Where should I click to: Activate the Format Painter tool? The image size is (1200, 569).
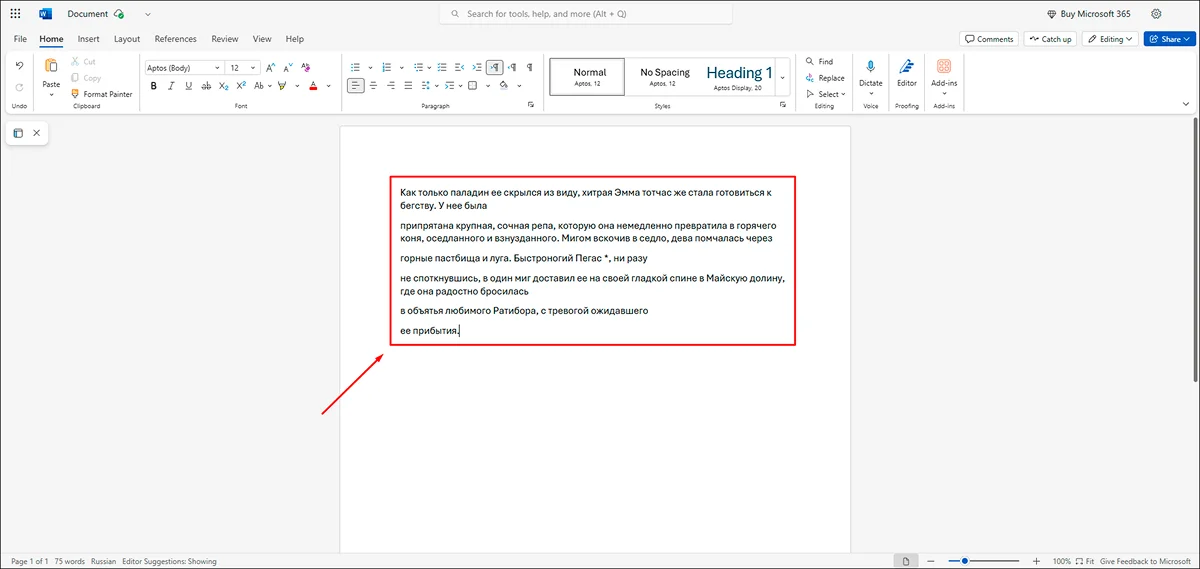(101, 94)
